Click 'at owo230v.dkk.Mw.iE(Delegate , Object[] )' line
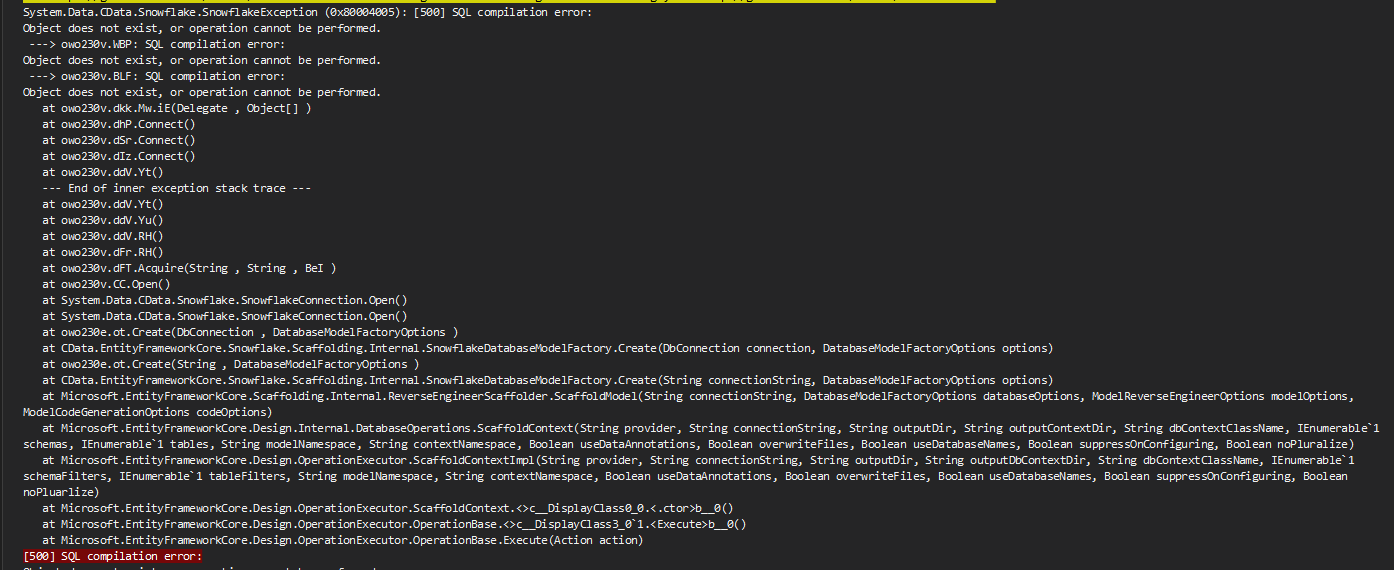 pyautogui.click(x=177, y=108)
